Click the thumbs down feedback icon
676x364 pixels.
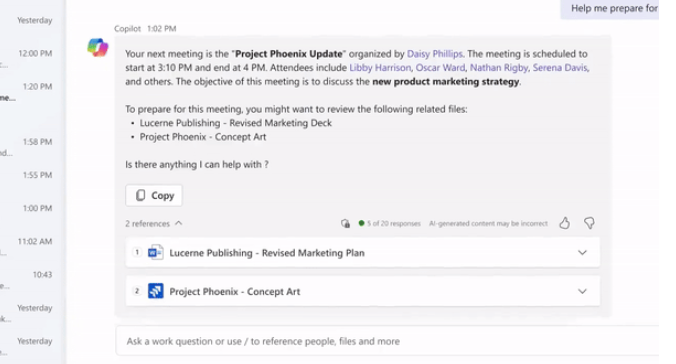589,223
